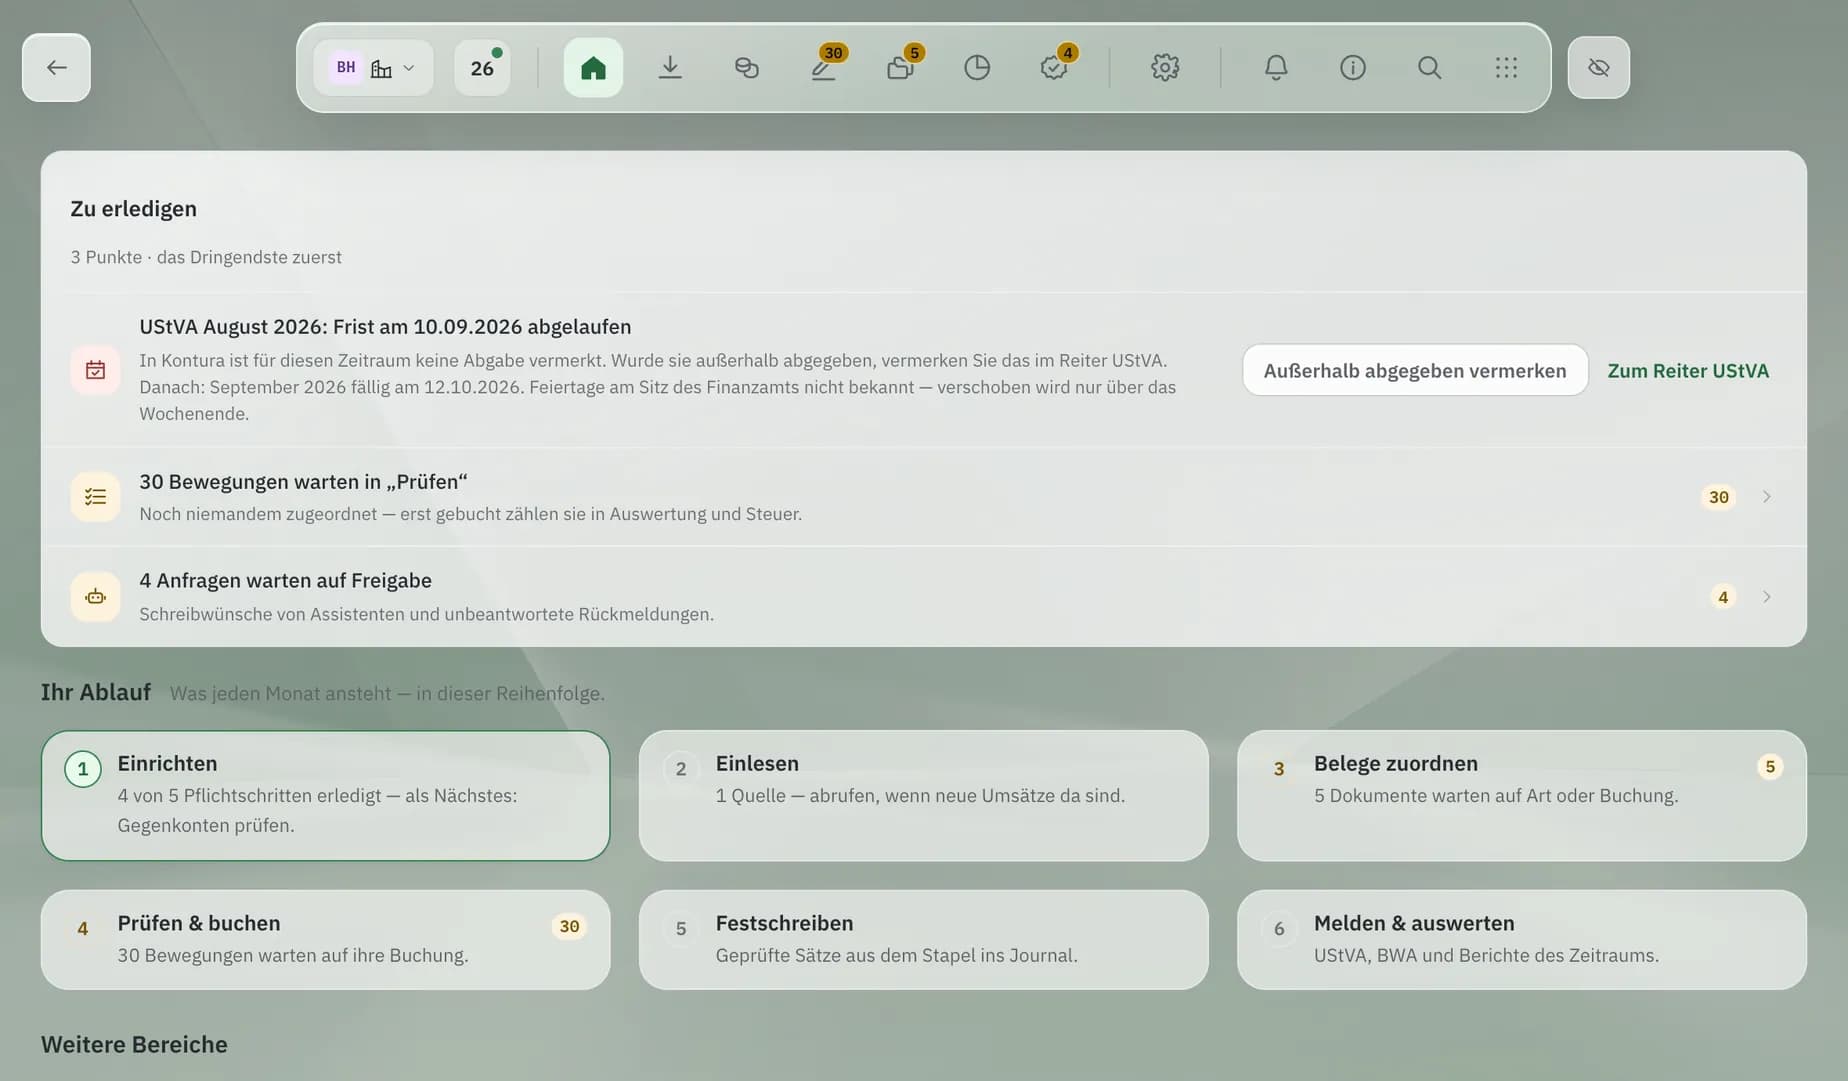Screen dimensions: 1848x1081
Task: Open the settings gear icon
Action: coord(1165,68)
